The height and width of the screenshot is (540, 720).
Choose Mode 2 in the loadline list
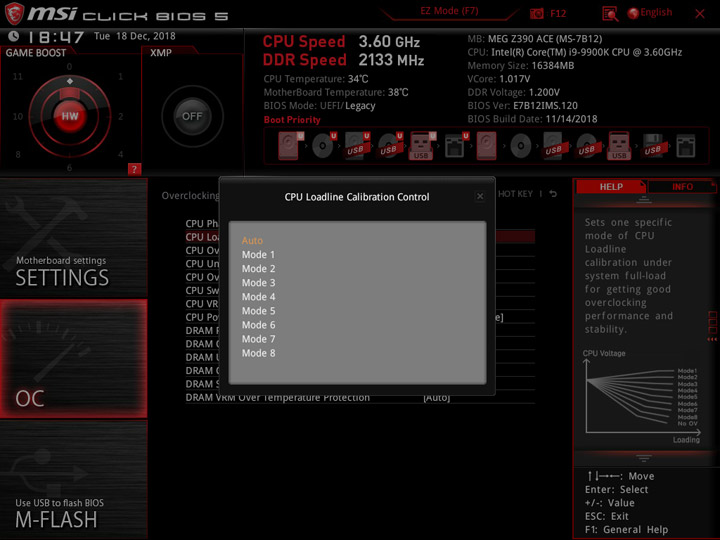click(259, 269)
